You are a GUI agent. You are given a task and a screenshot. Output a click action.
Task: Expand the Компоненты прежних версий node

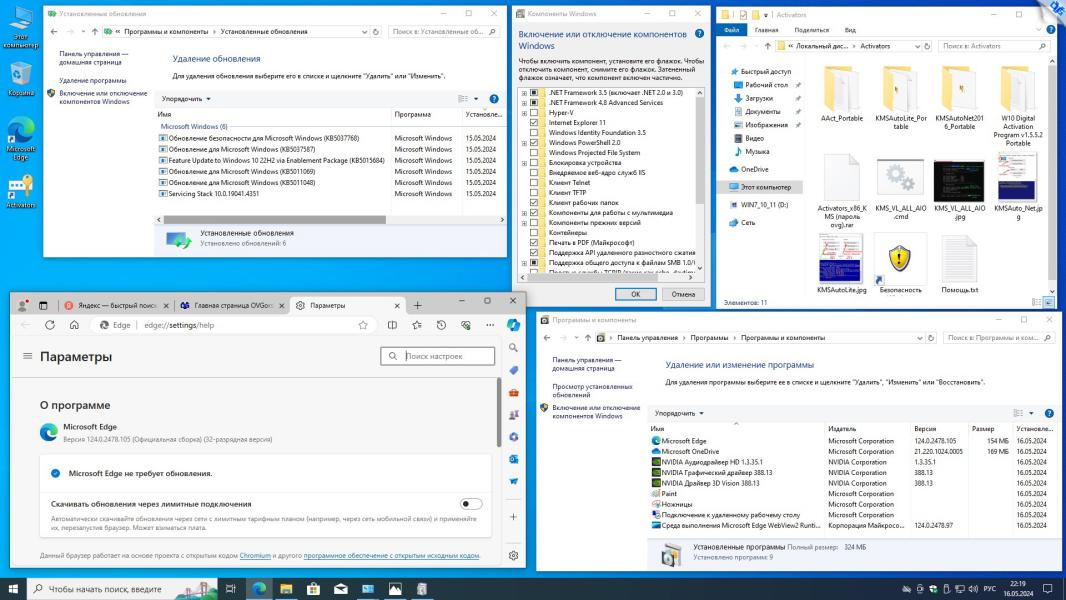524,223
